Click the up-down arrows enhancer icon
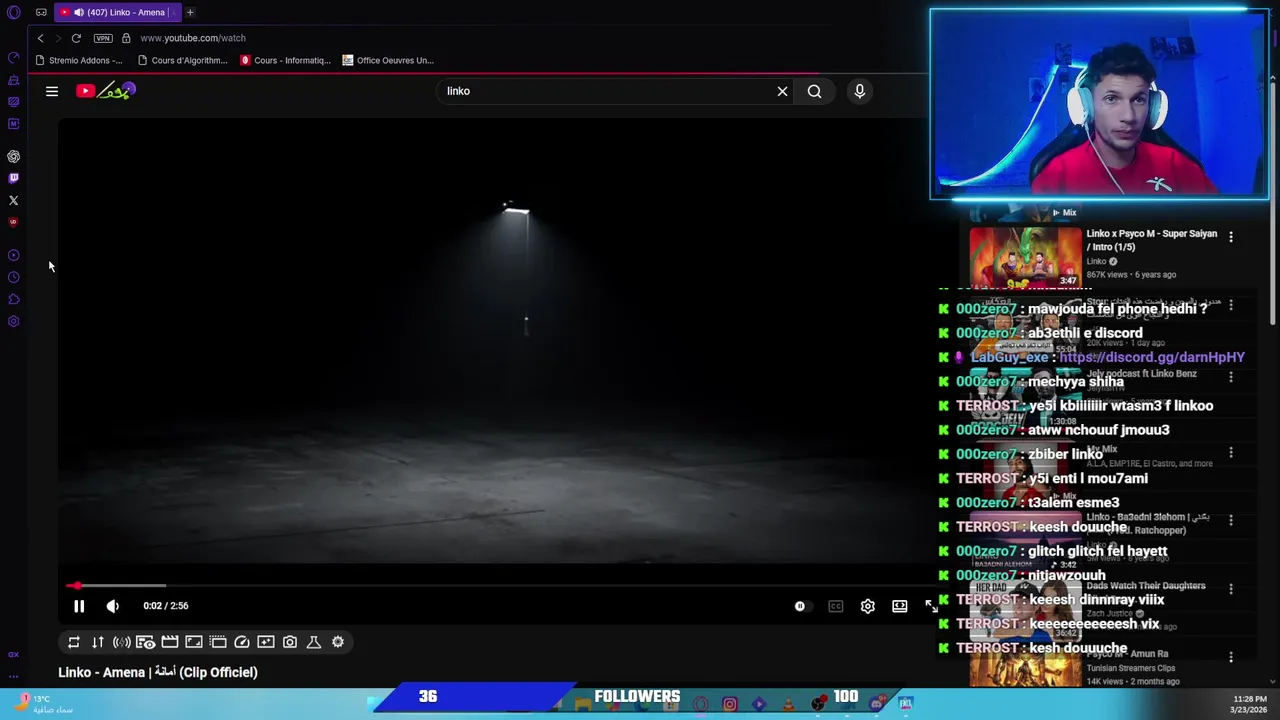Image resolution: width=1280 pixels, height=720 pixels. tap(98, 642)
